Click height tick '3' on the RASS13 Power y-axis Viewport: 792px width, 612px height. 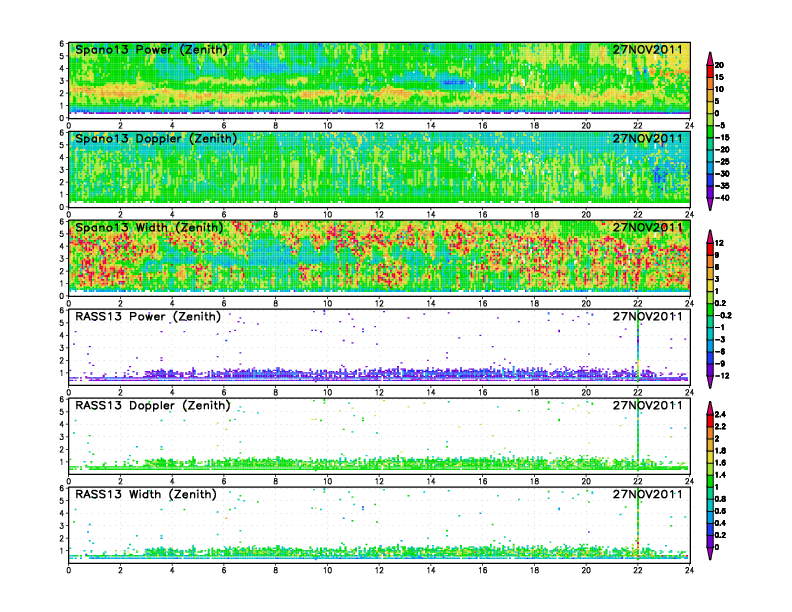pyautogui.click(x=62, y=348)
